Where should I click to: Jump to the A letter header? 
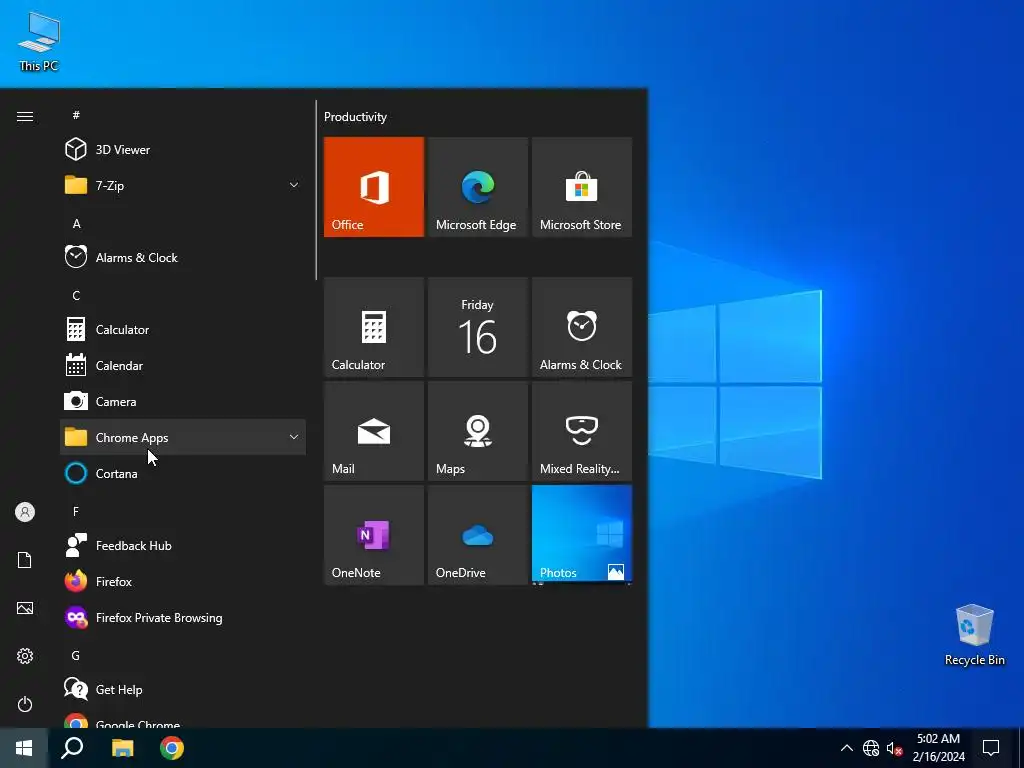[x=76, y=224]
